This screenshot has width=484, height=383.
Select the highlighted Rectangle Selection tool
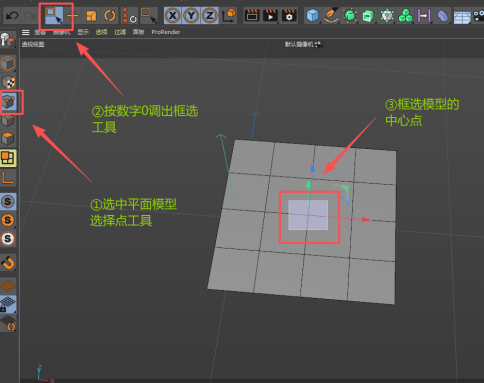(54, 16)
